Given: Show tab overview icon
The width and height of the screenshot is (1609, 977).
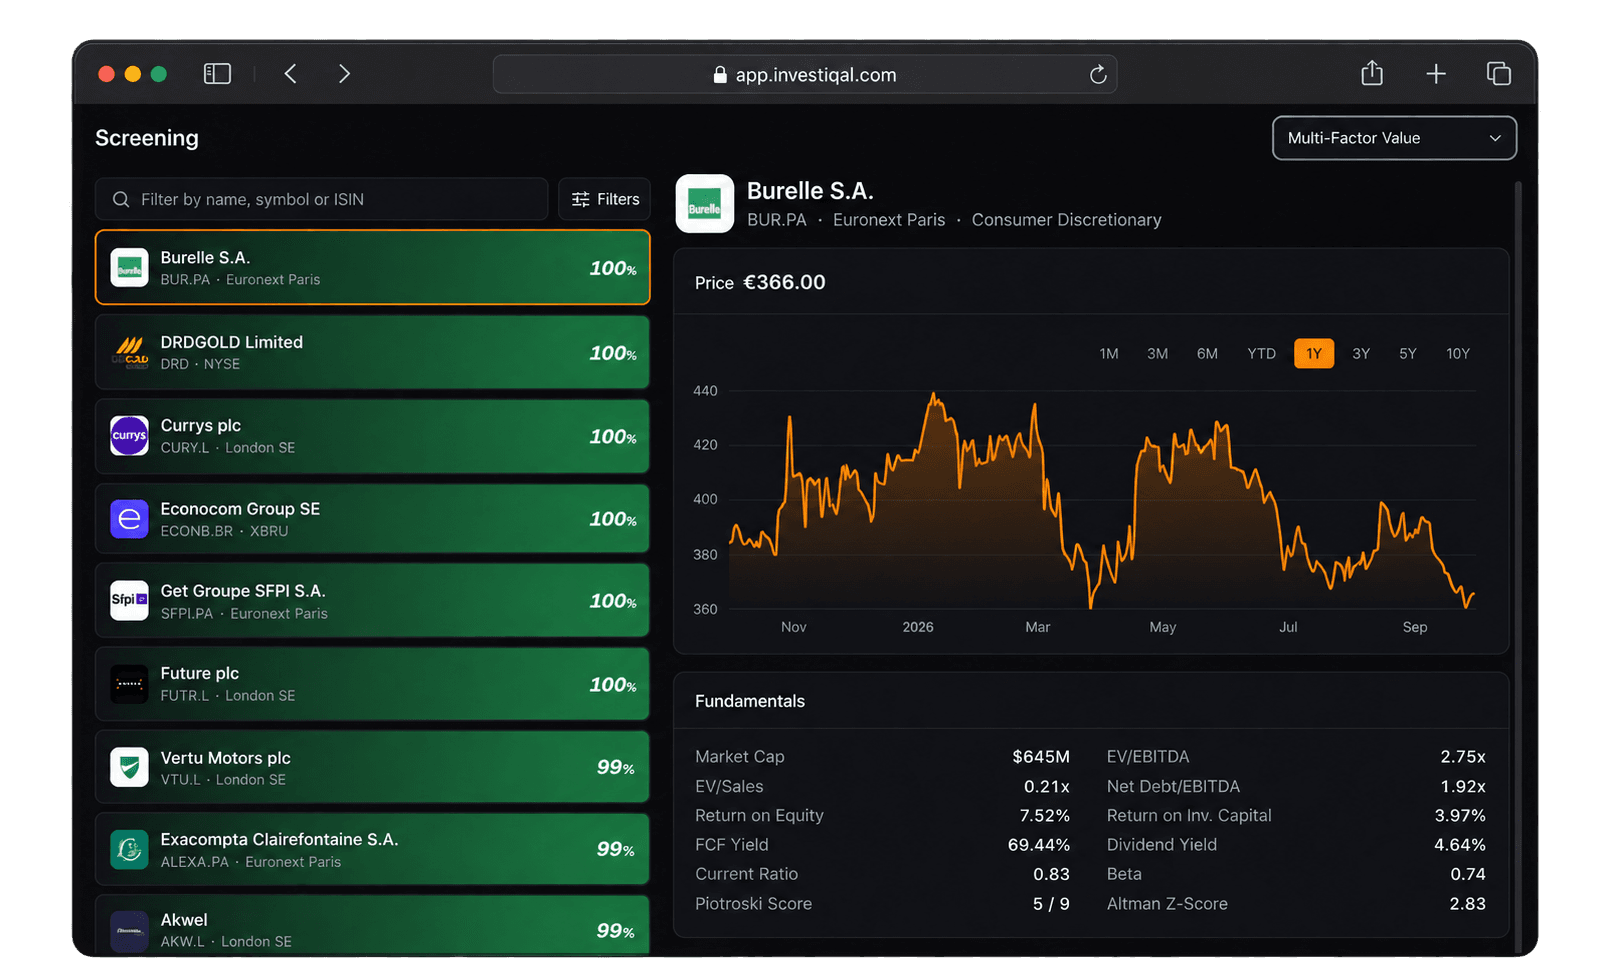Looking at the screenshot, I should point(1498,74).
